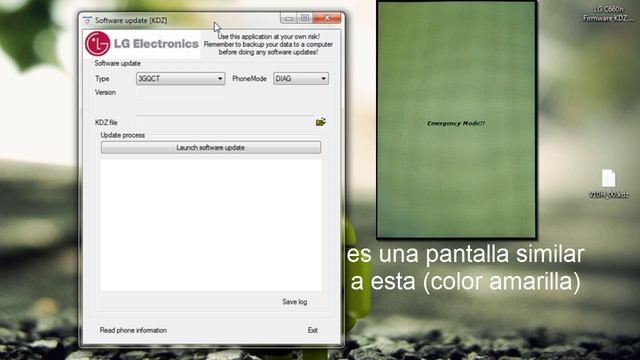640x360 pixels.
Task: Minimize the Software update window
Action: 289,18
